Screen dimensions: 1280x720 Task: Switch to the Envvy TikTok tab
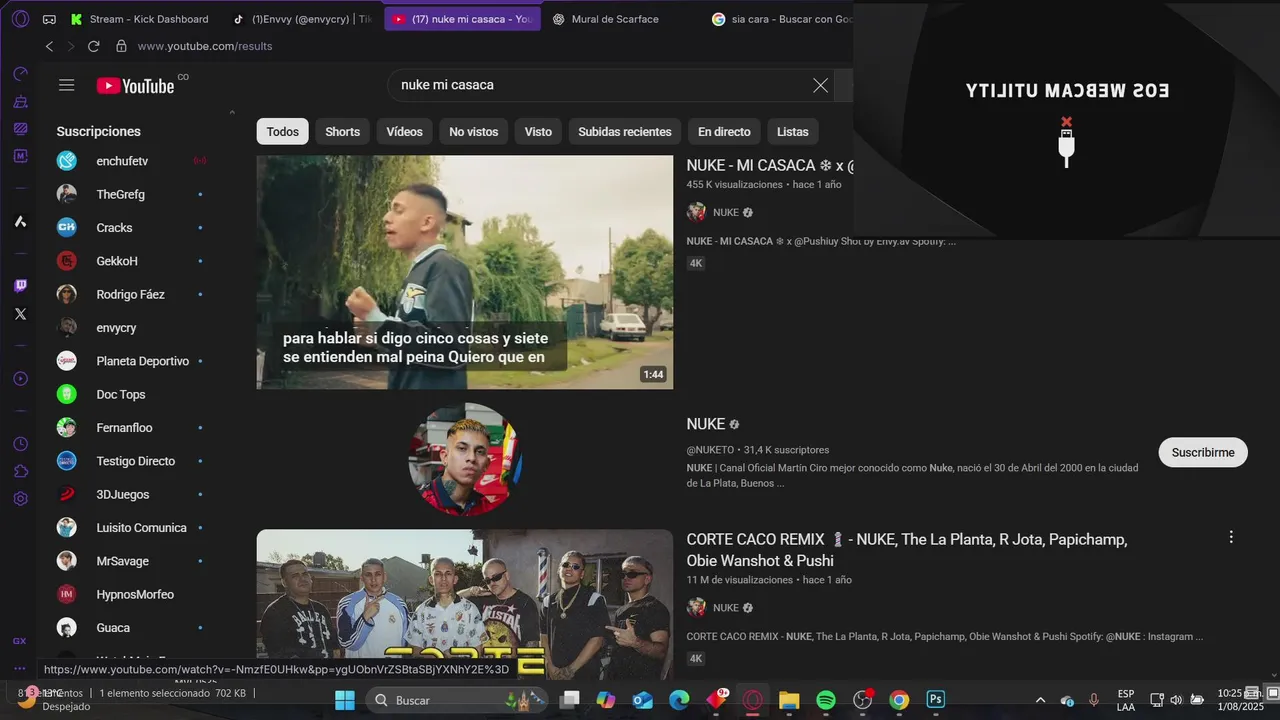pos(302,19)
